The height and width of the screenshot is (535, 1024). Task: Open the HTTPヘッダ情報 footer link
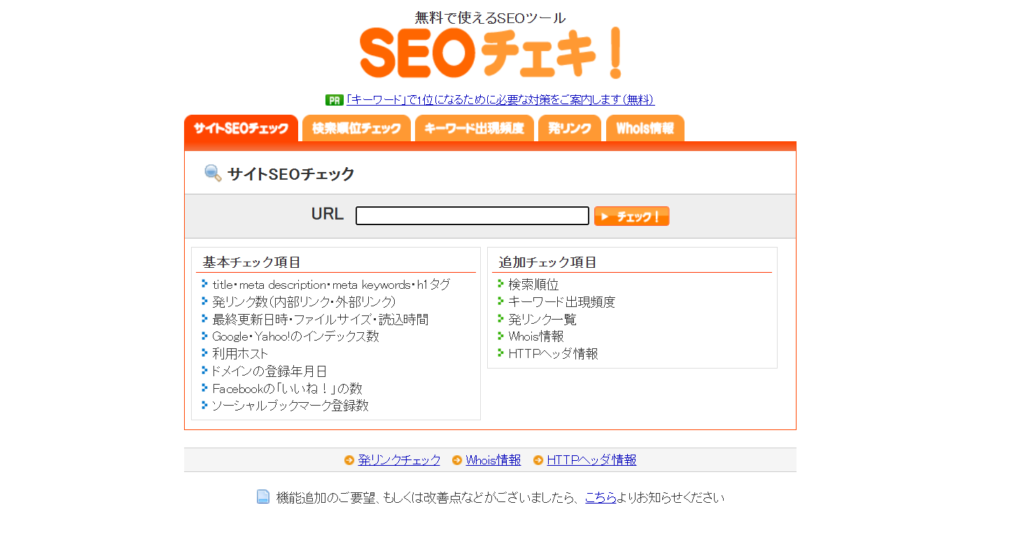591,461
